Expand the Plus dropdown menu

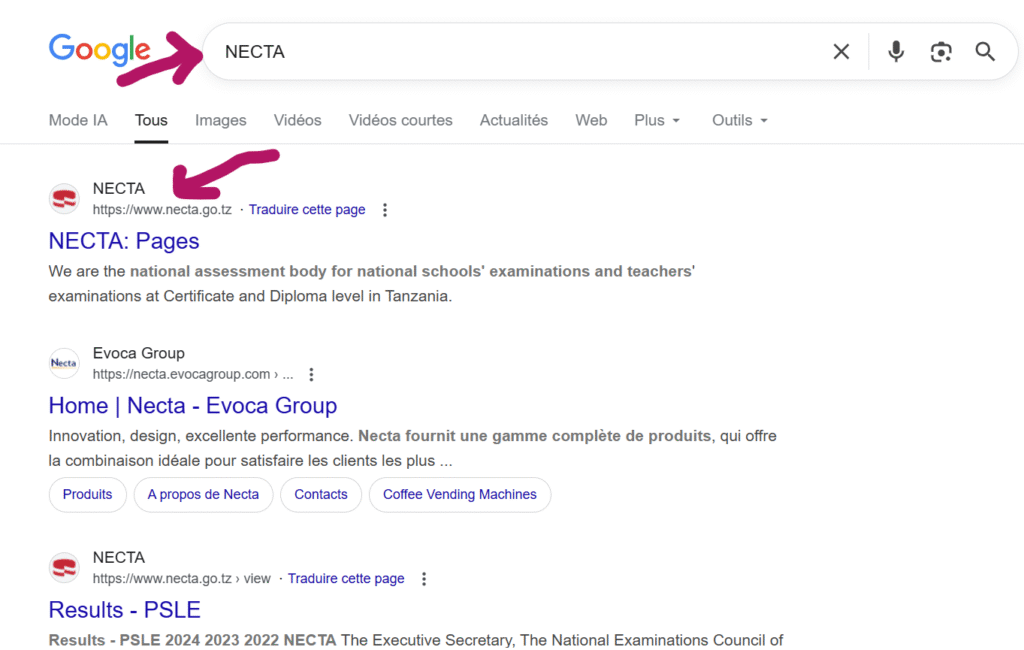tap(657, 120)
